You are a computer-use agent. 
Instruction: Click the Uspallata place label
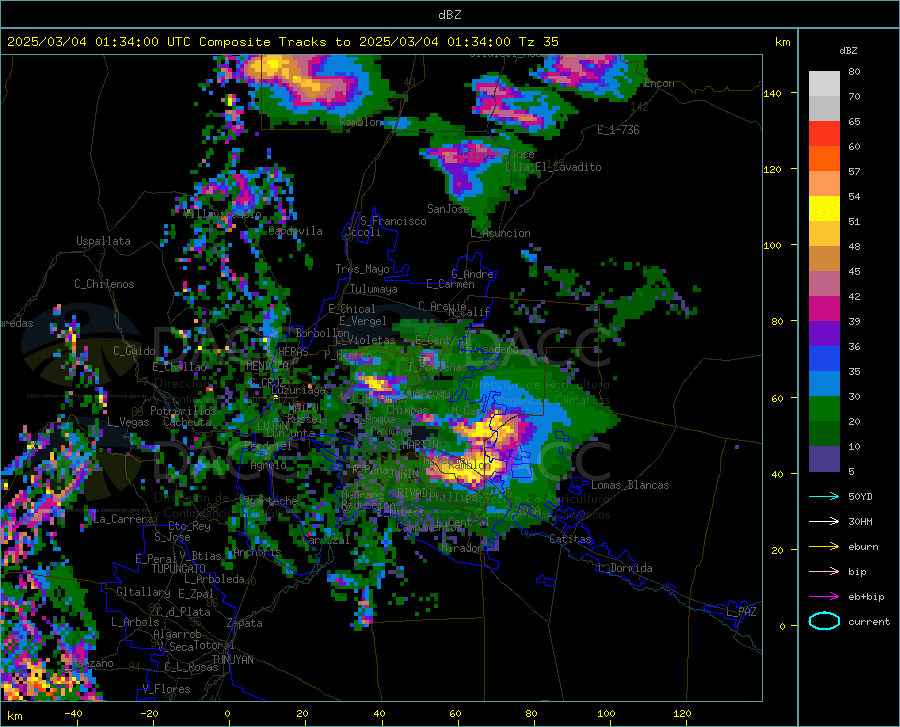click(103, 241)
